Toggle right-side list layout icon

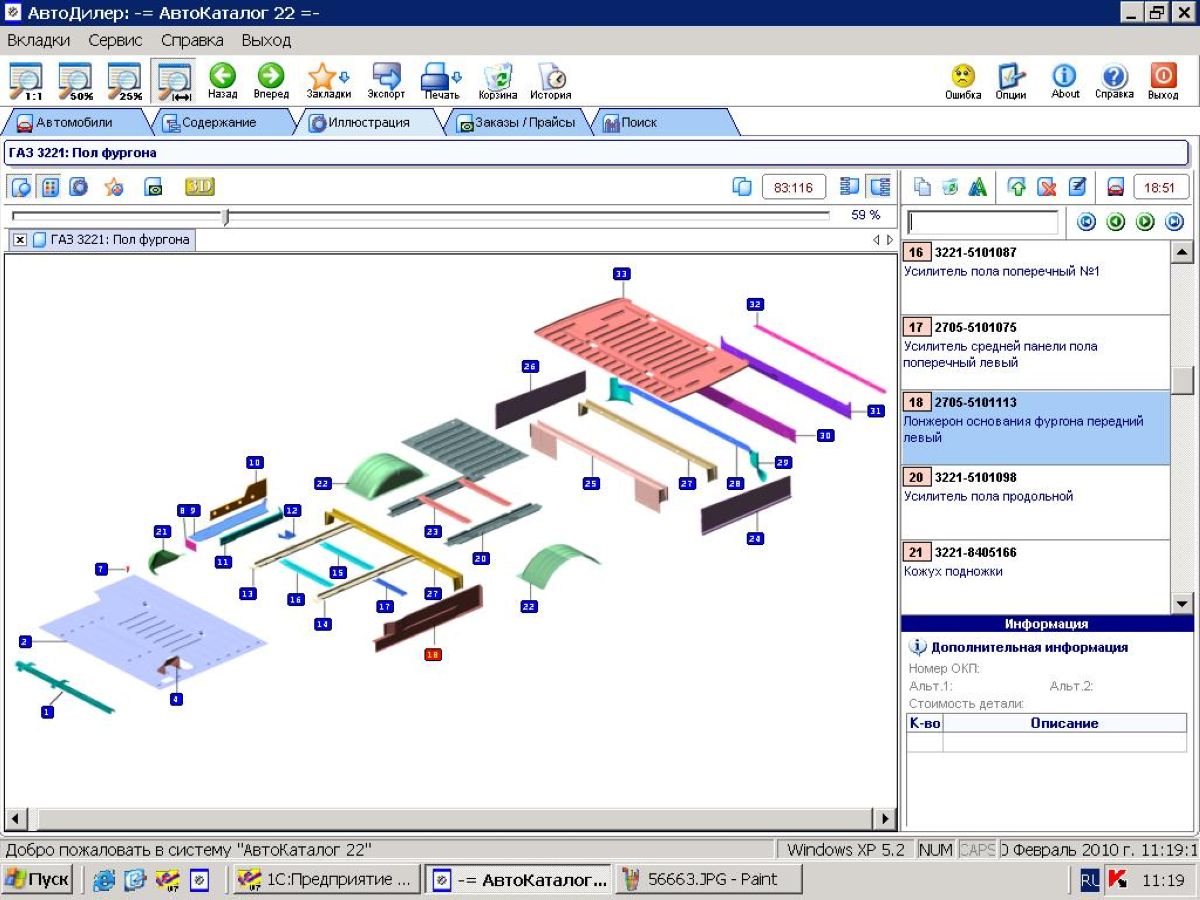[879, 187]
